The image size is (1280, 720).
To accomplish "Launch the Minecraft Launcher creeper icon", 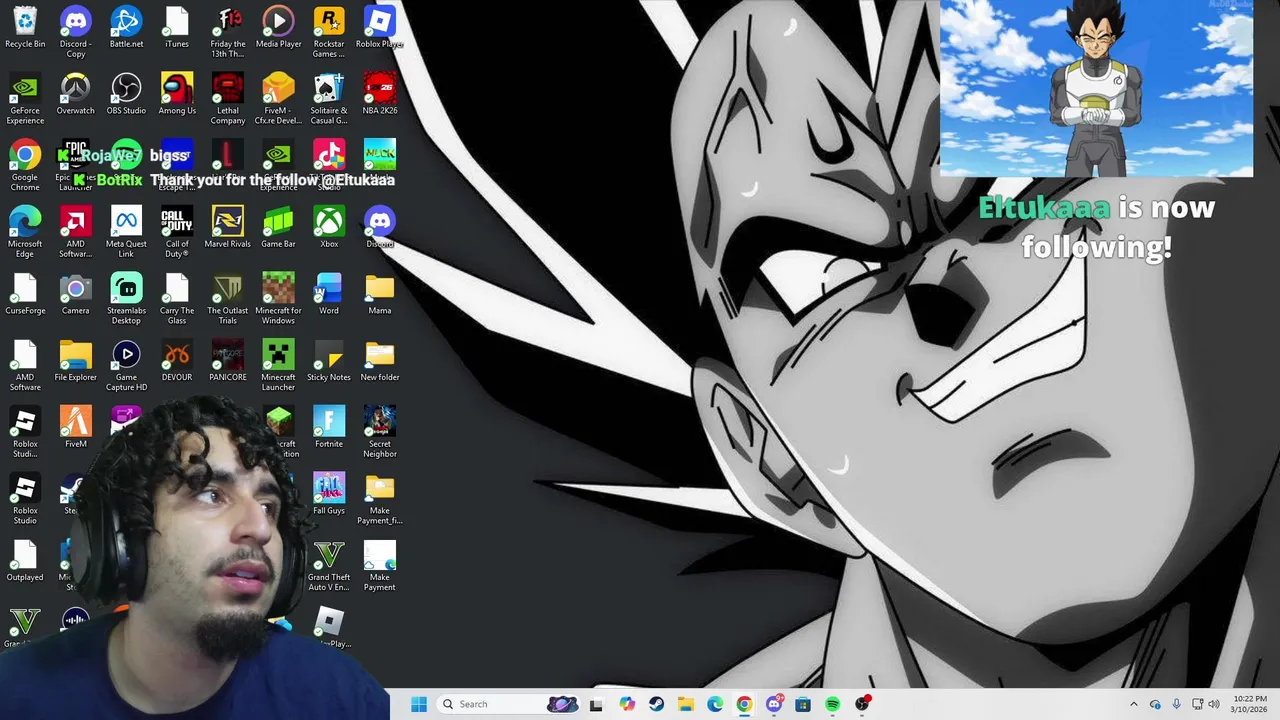I will click(x=278, y=365).
